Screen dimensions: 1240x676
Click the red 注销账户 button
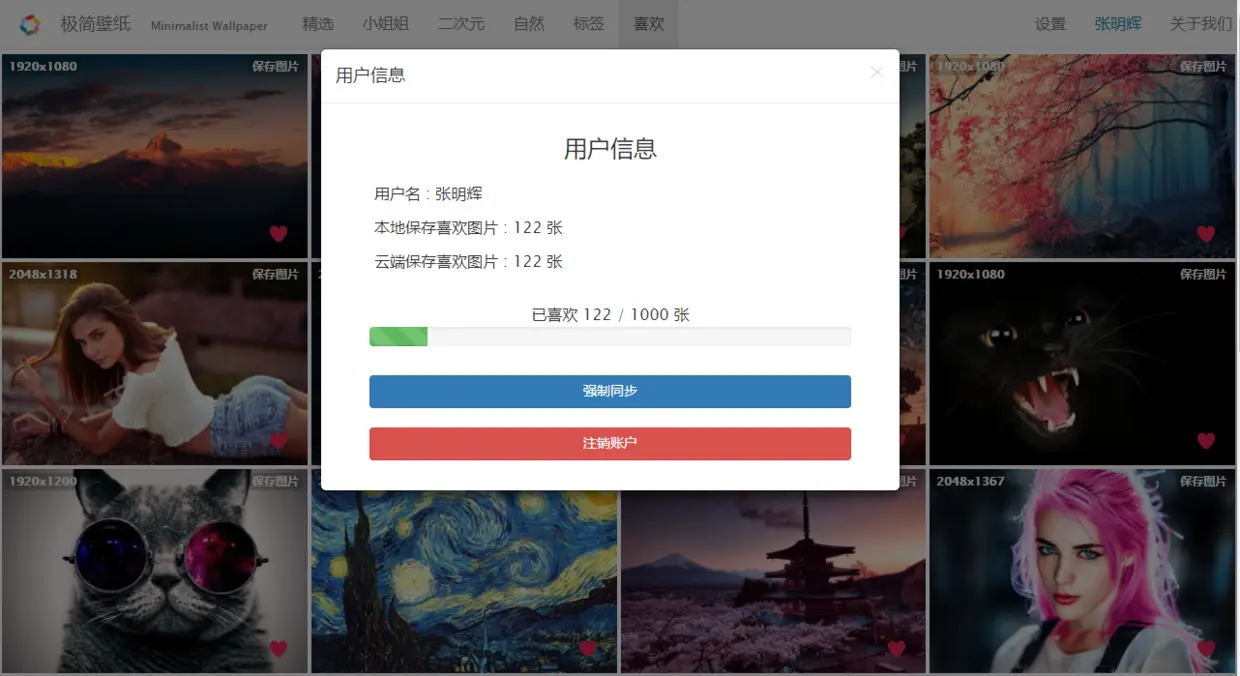[610, 443]
